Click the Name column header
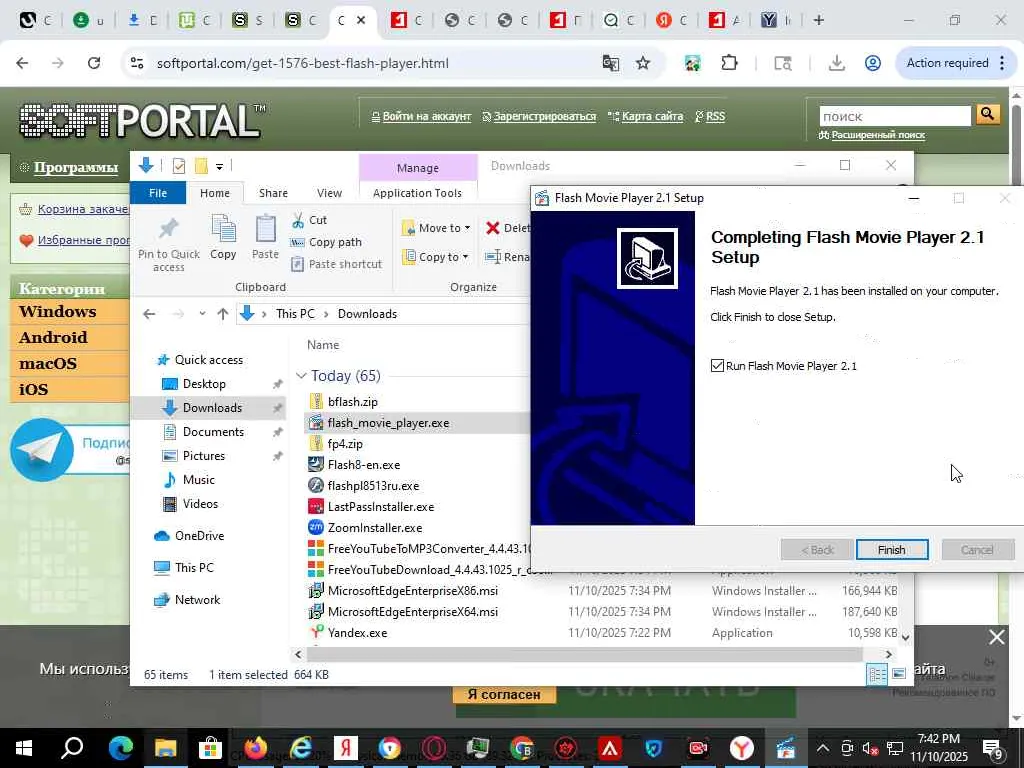This screenshot has width=1024, height=768. tap(323, 345)
